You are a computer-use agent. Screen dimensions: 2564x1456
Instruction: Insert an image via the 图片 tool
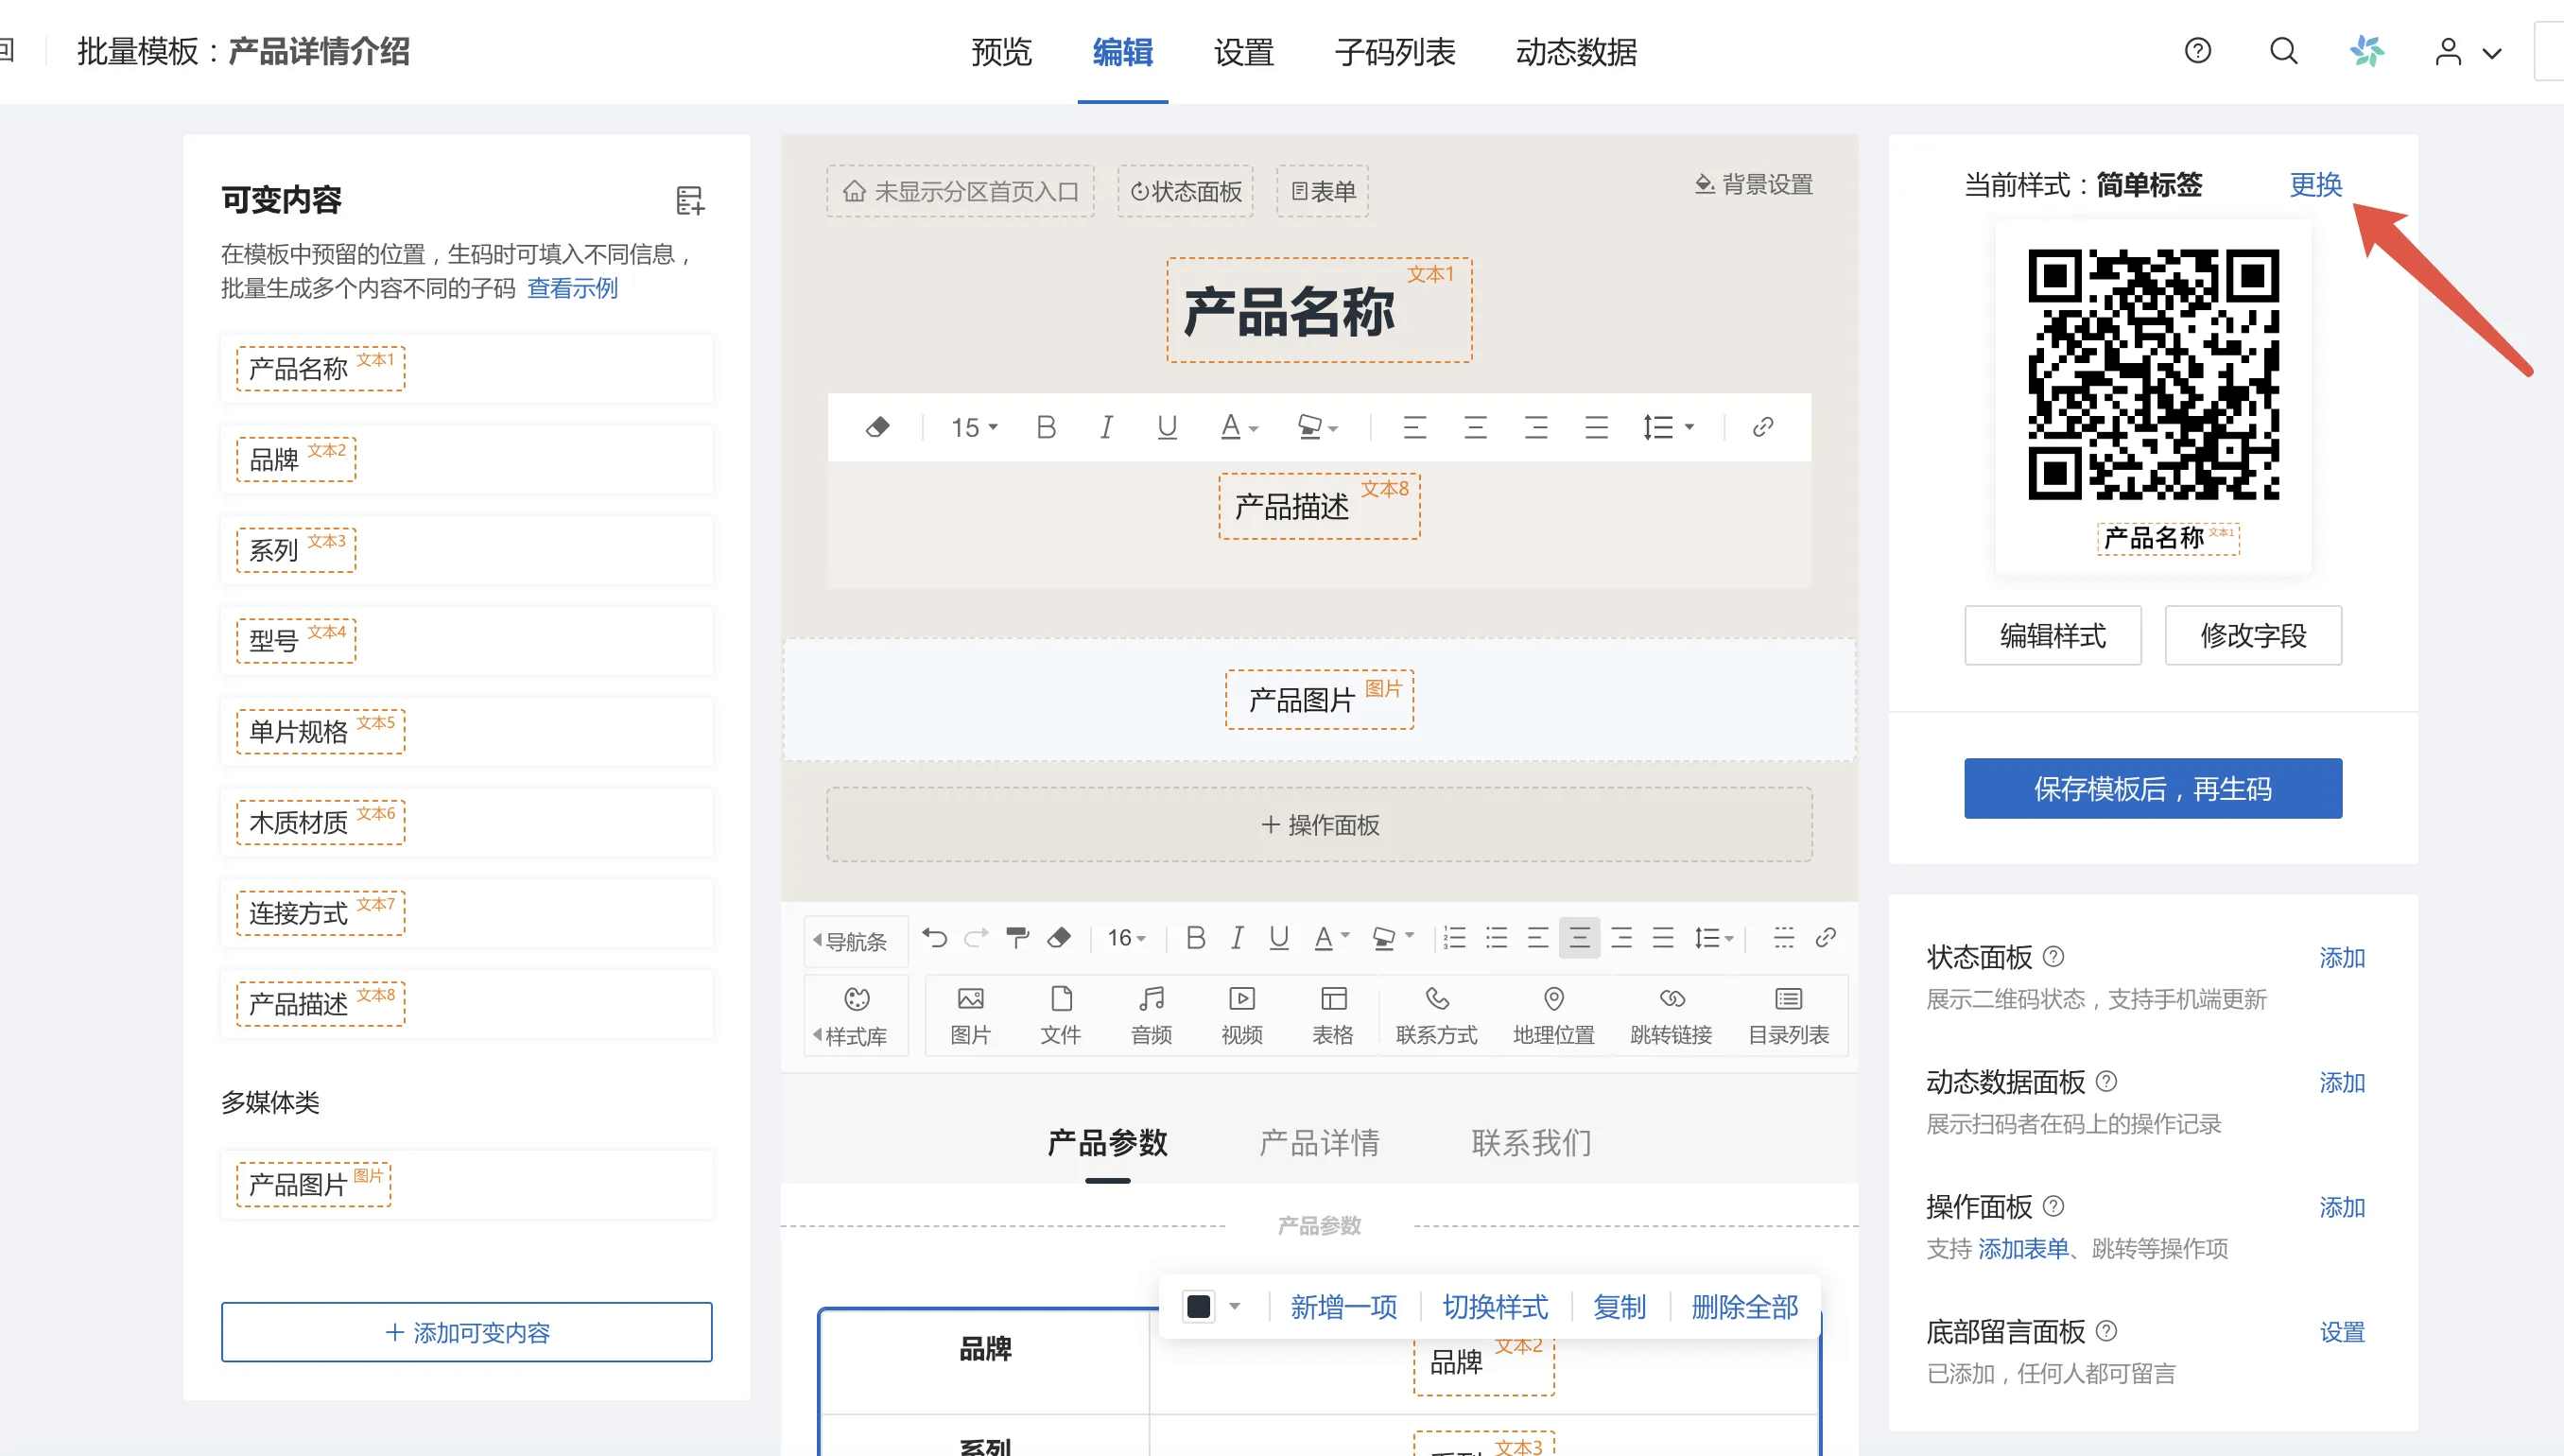[x=970, y=1015]
